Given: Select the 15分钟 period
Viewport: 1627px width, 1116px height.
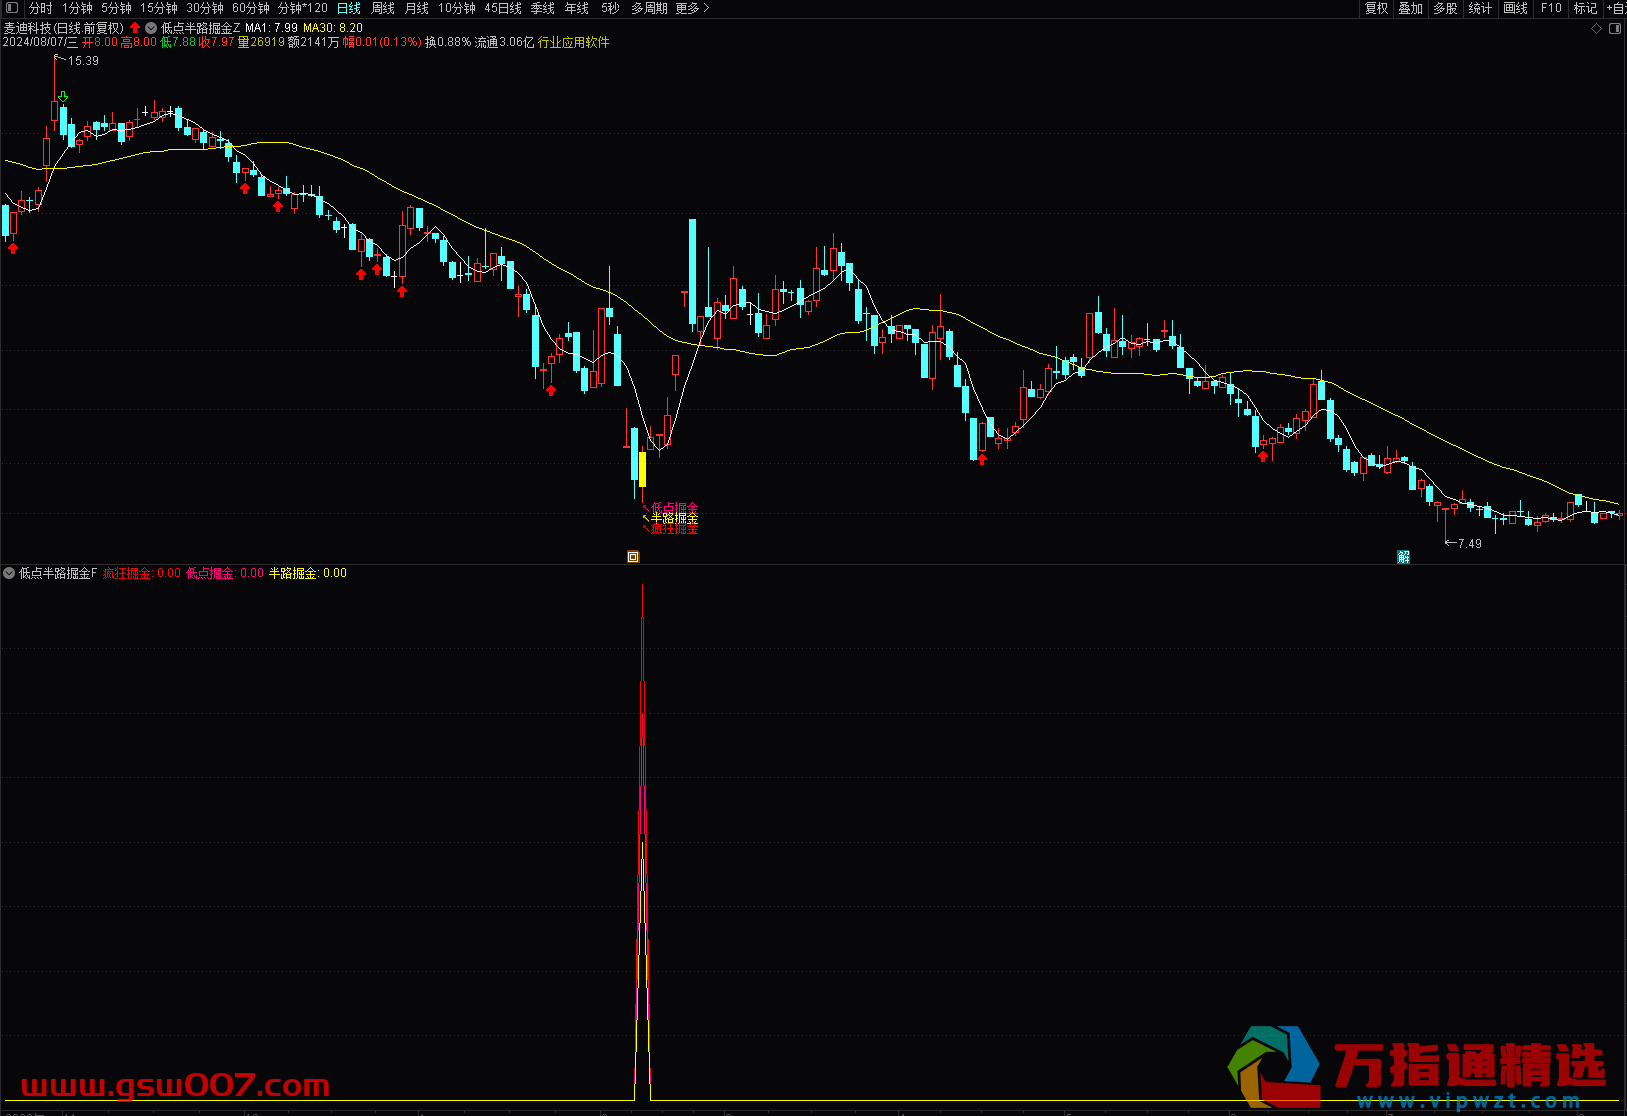Looking at the screenshot, I should [159, 8].
